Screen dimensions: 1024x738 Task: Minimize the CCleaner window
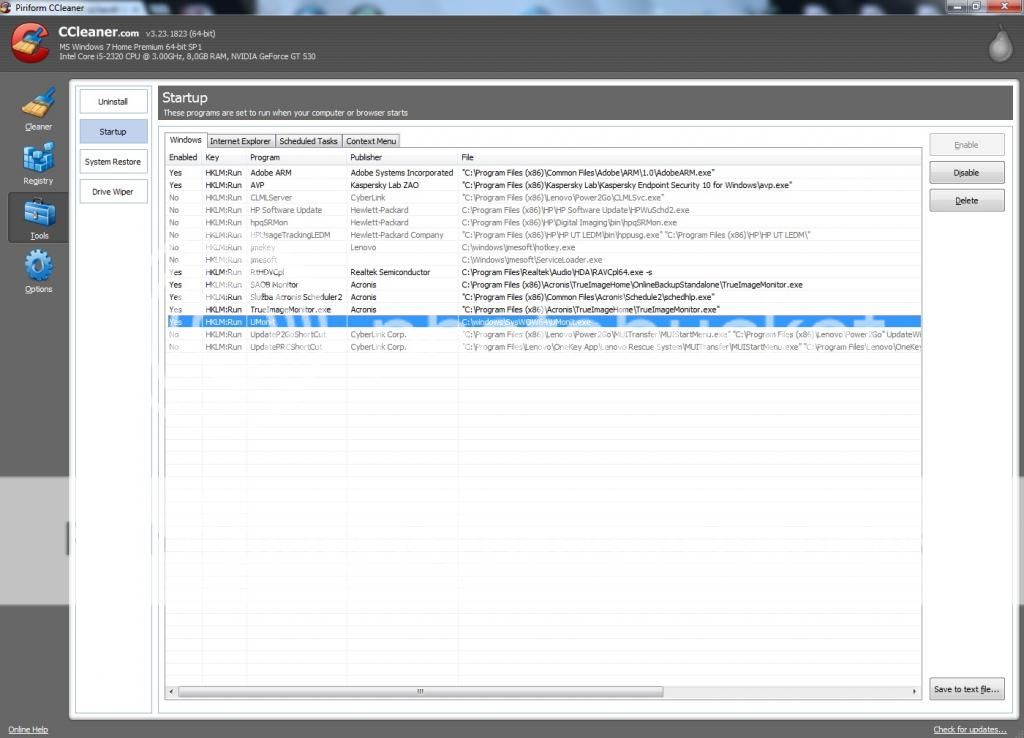click(x=957, y=6)
